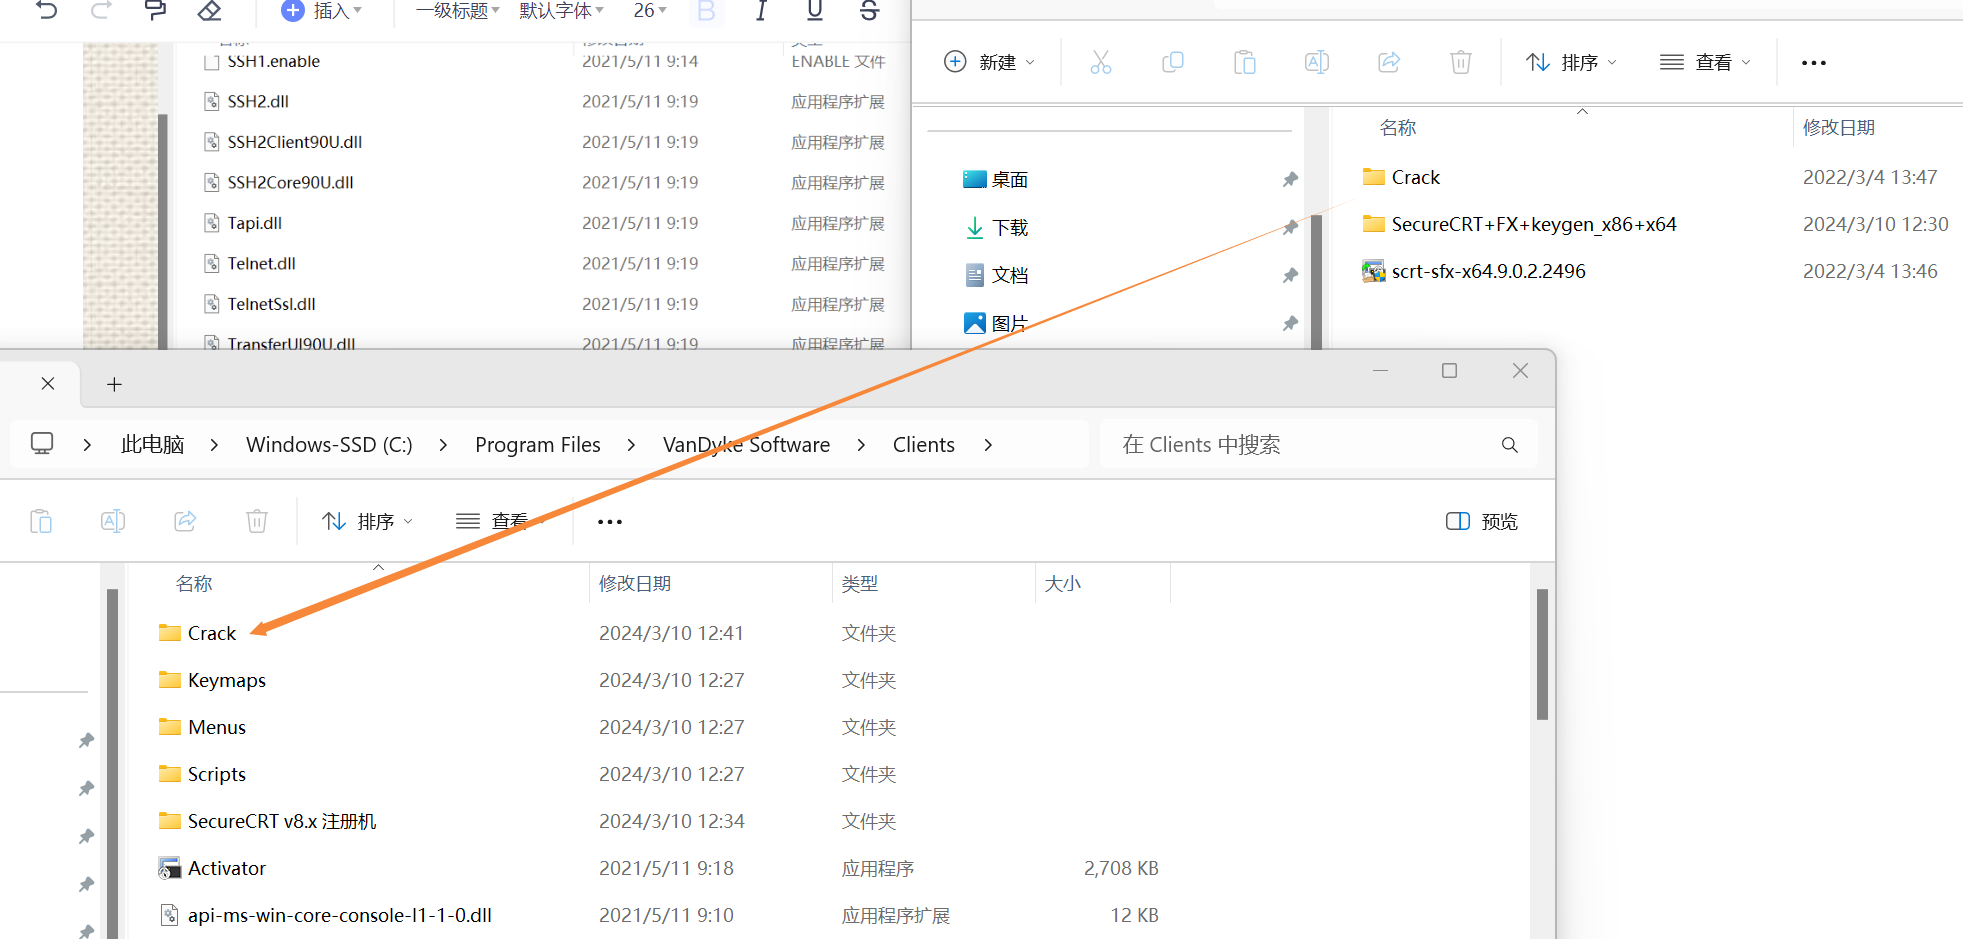This screenshot has height=939, width=1963.
Task: Click the delete trash icon in upper Explorer
Action: 1461,62
